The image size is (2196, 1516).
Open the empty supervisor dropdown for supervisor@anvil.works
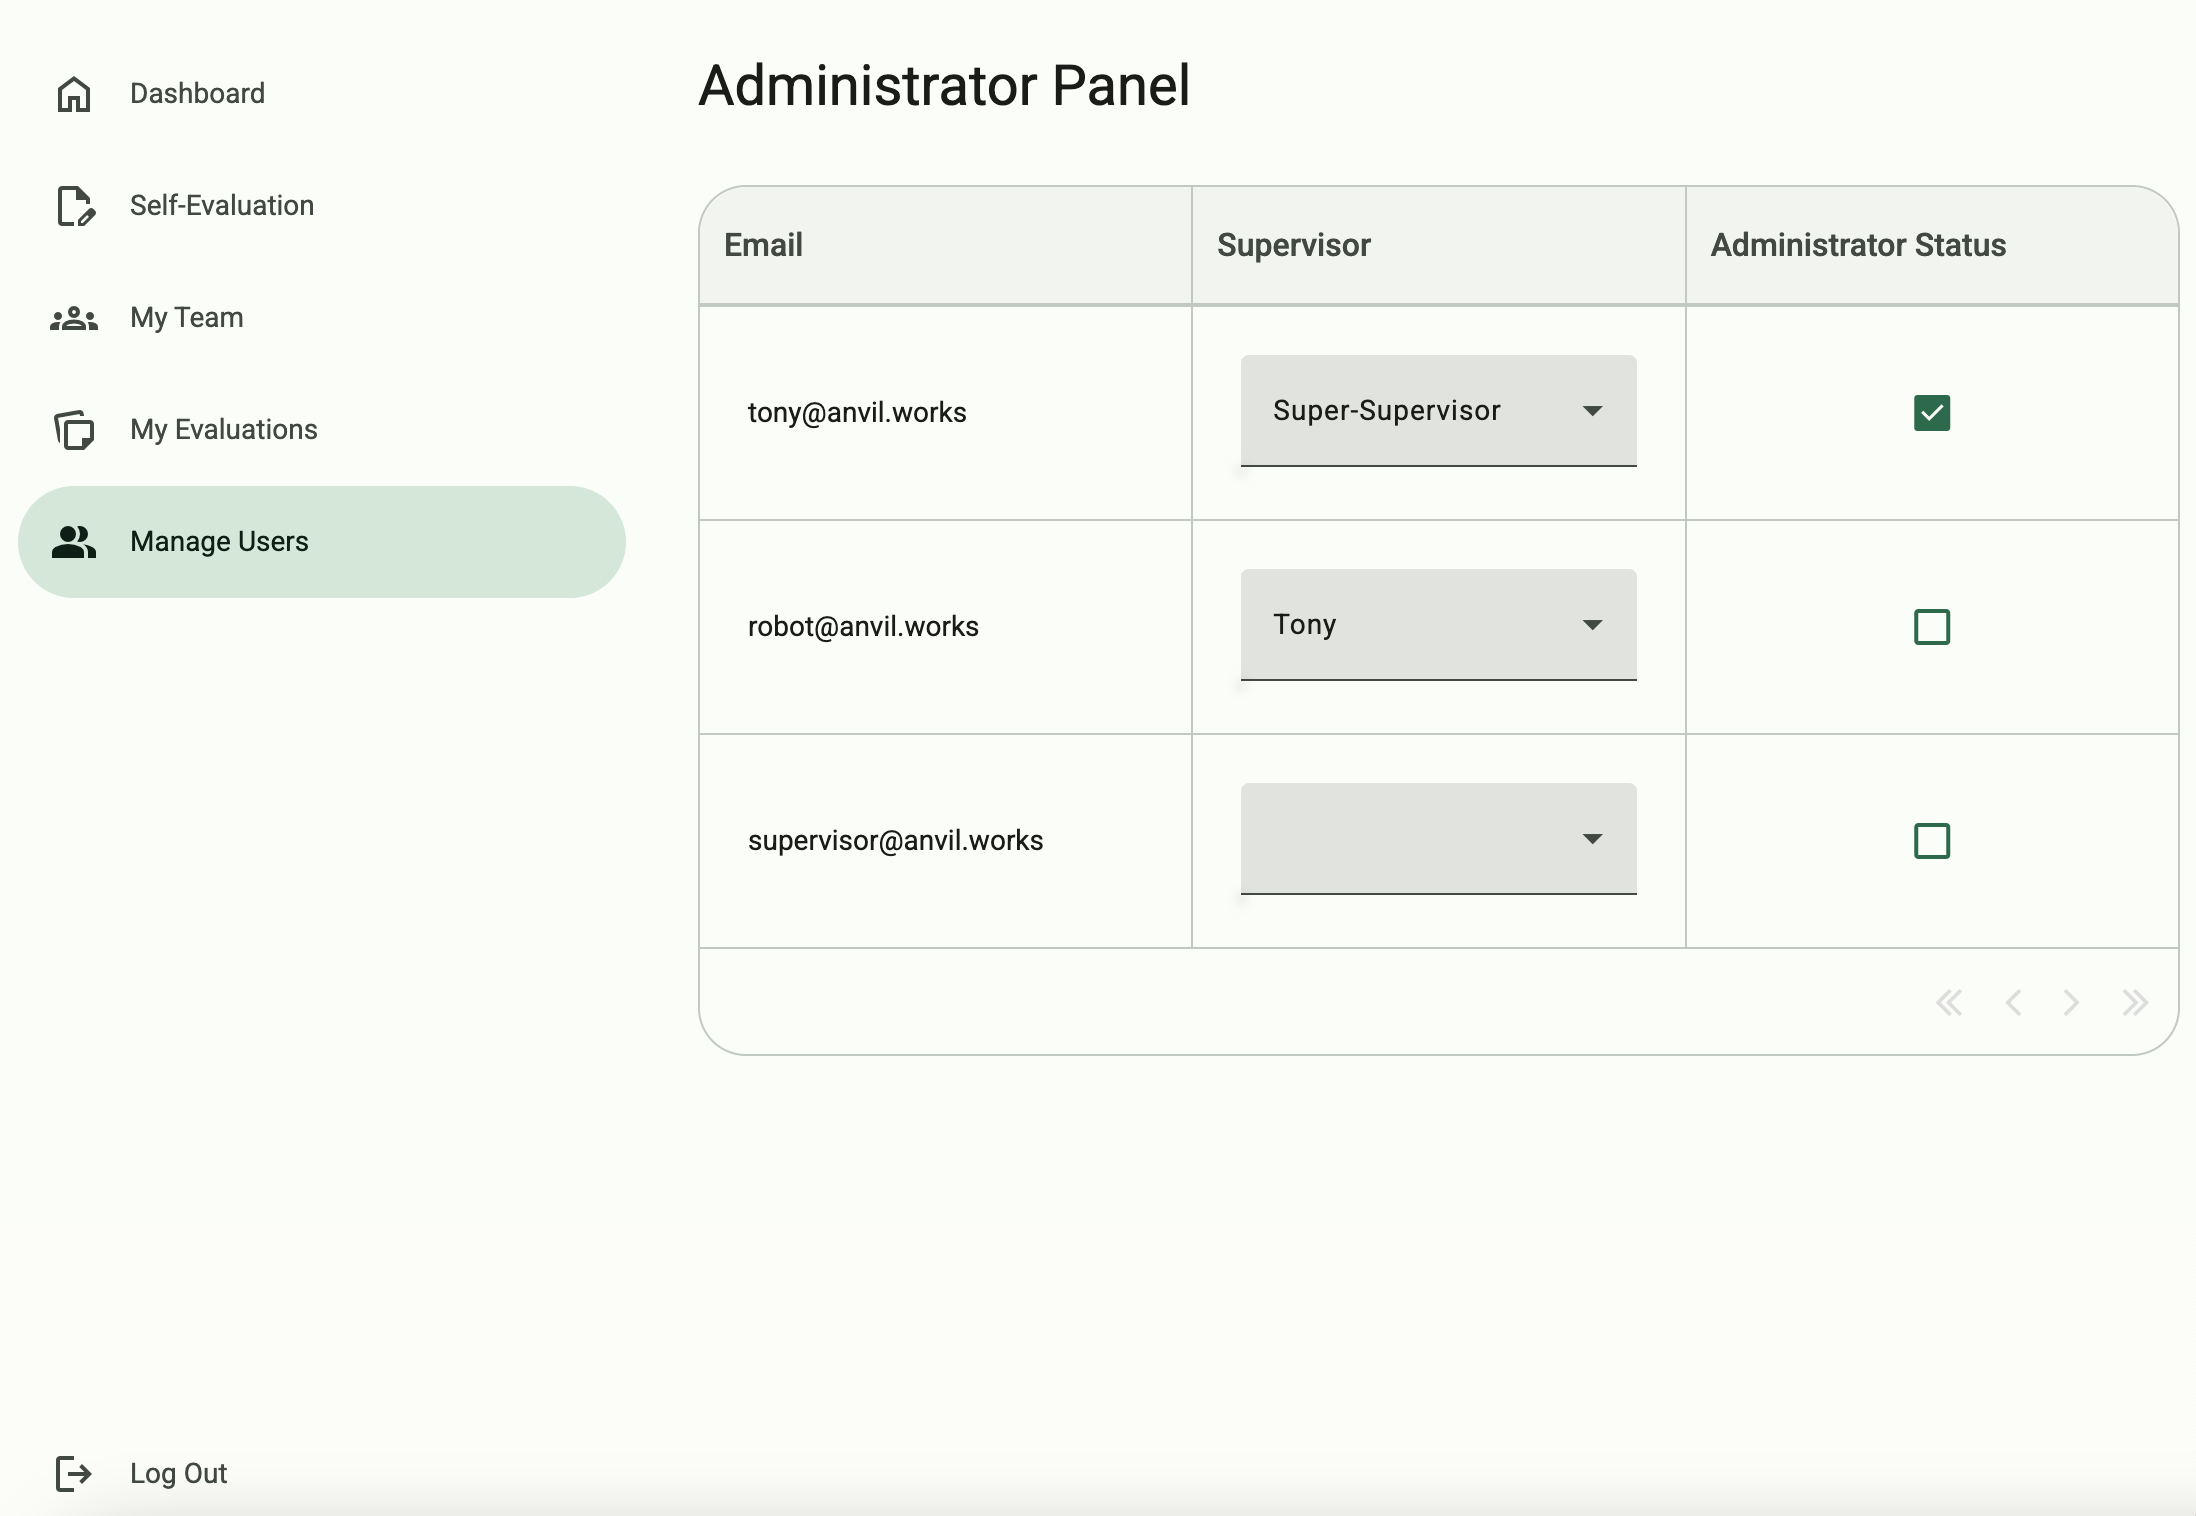(x=1437, y=838)
